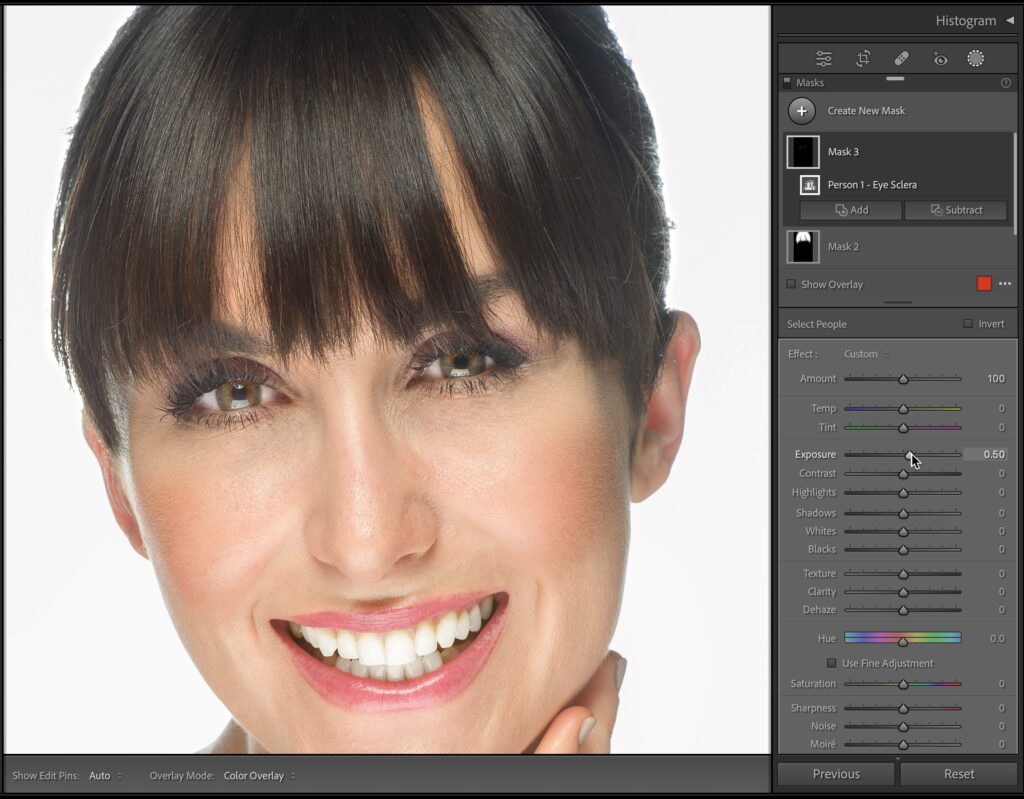The width and height of the screenshot is (1024, 799).
Task: Open the Masks panel help icon
Action: [x=1005, y=83]
